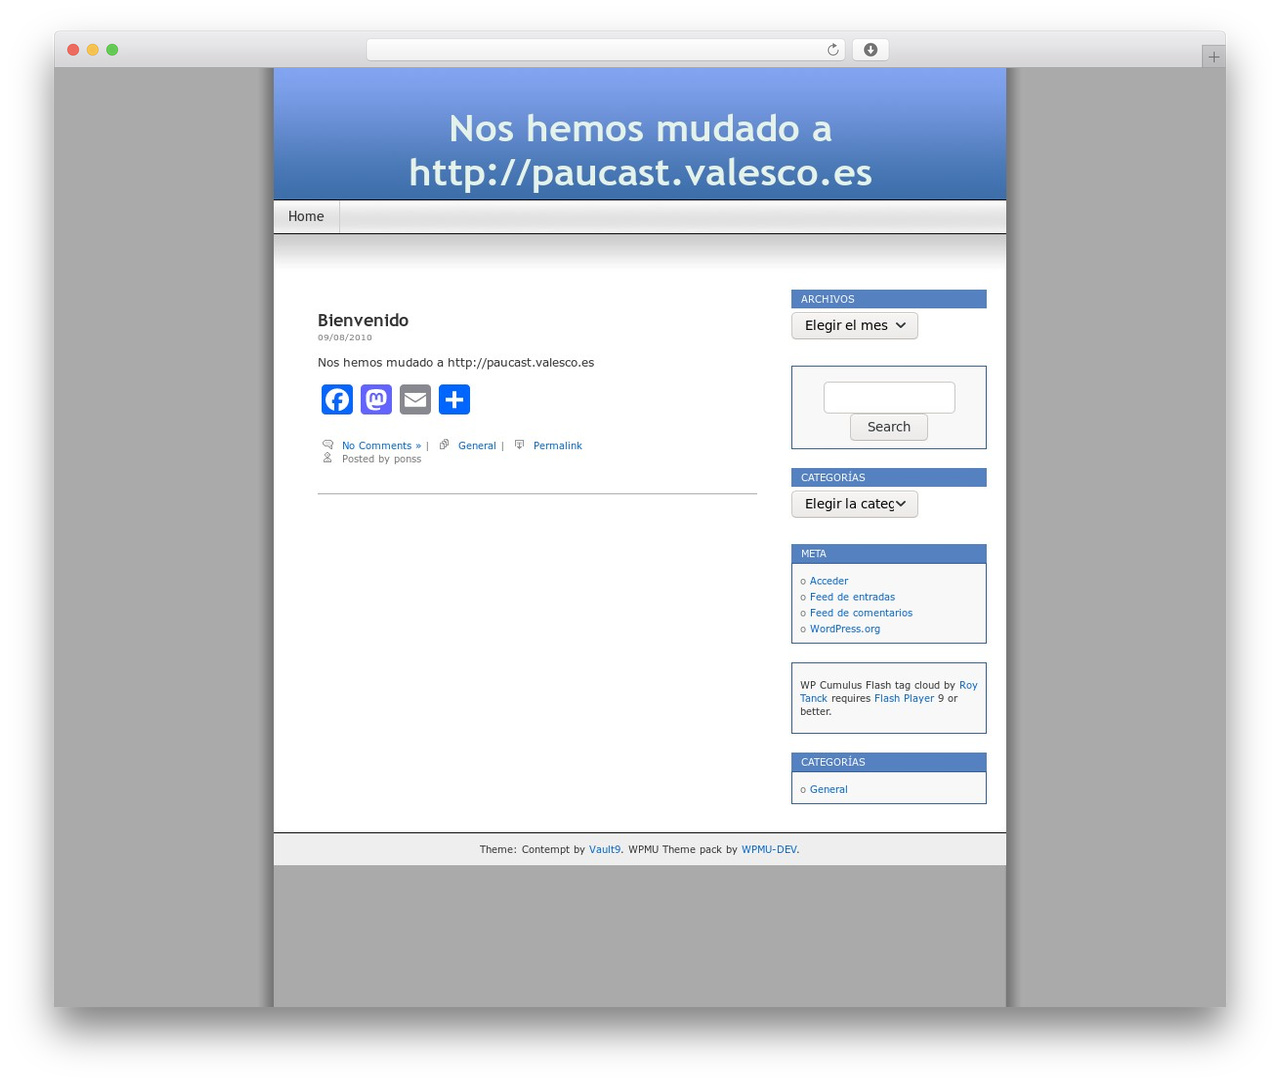Click the Meta widget heading
Viewport: 1280px width, 1084px height.
(x=889, y=554)
